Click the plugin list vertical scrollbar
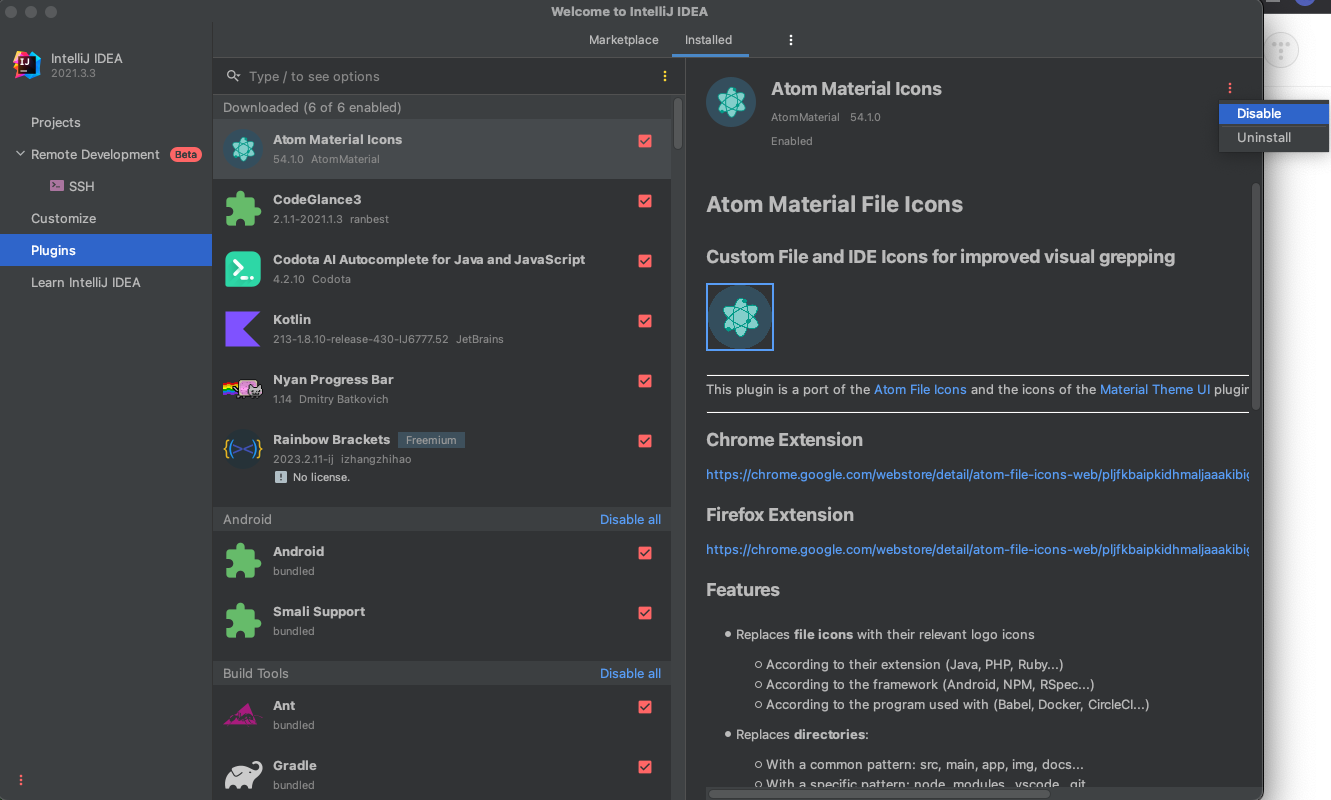Screen dimensions: 1331x800 (x=679, y=122)
